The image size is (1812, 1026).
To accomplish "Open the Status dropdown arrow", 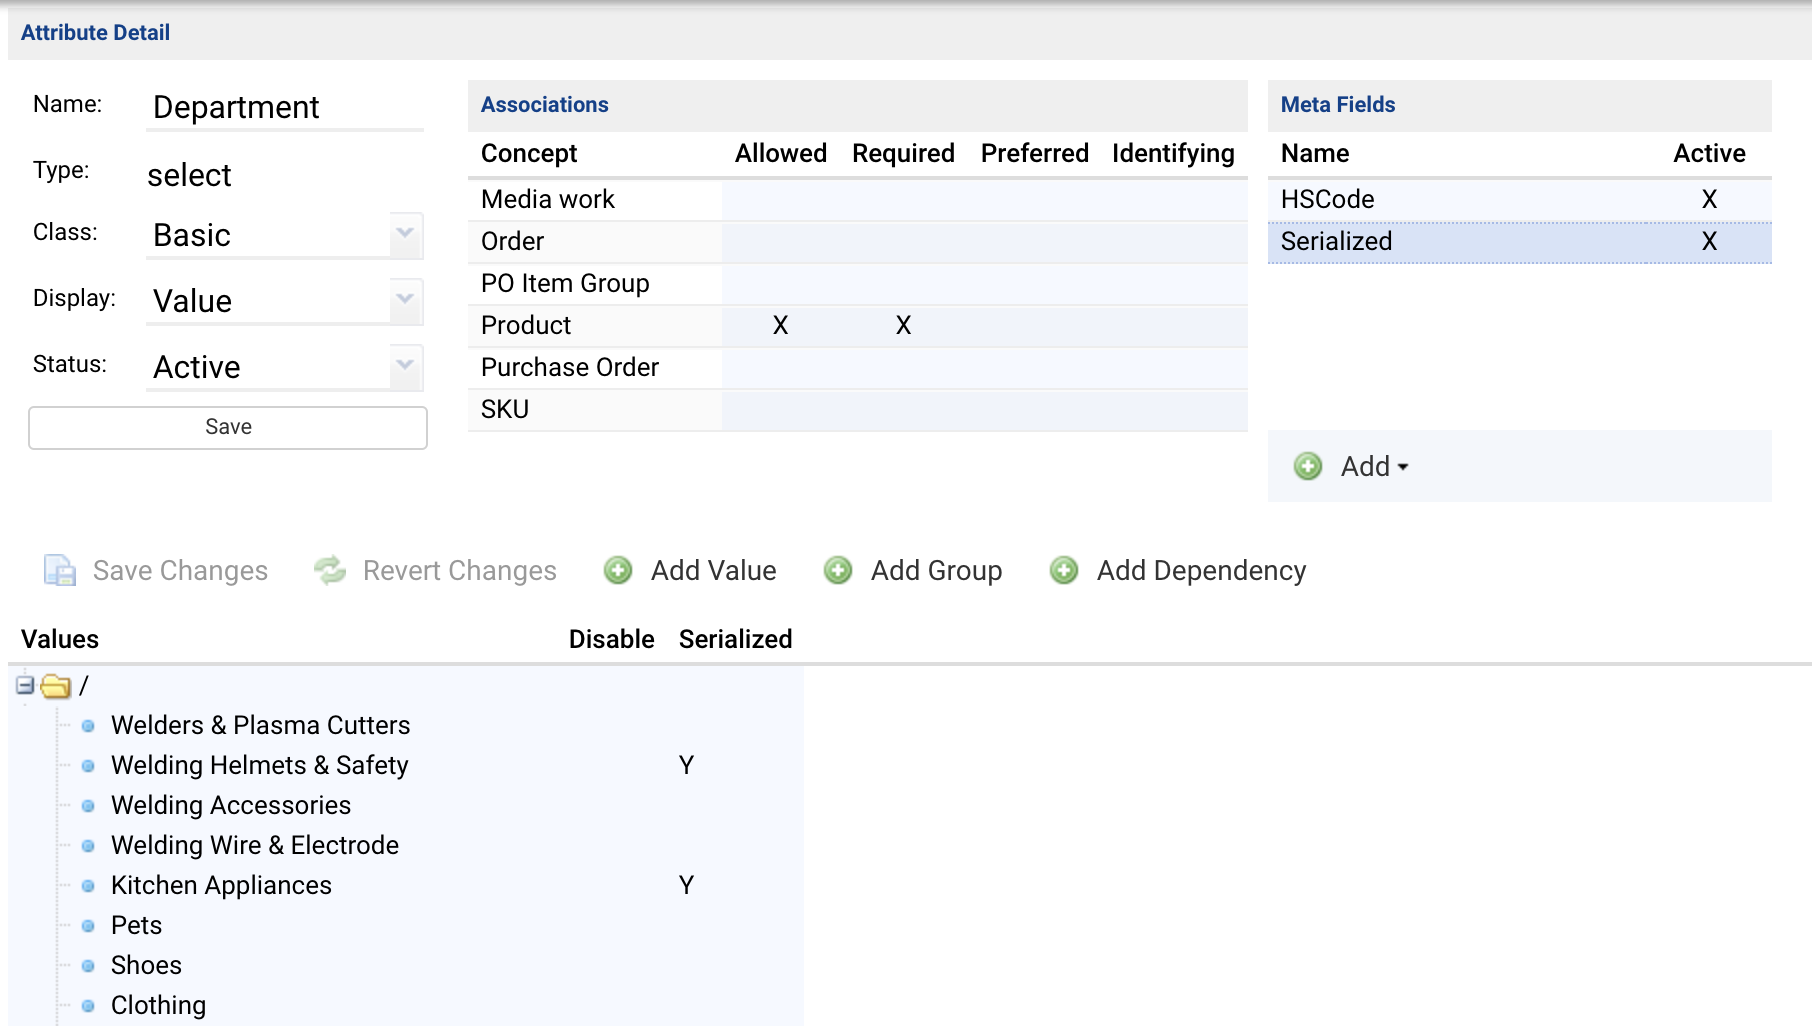I will (406, 366).
